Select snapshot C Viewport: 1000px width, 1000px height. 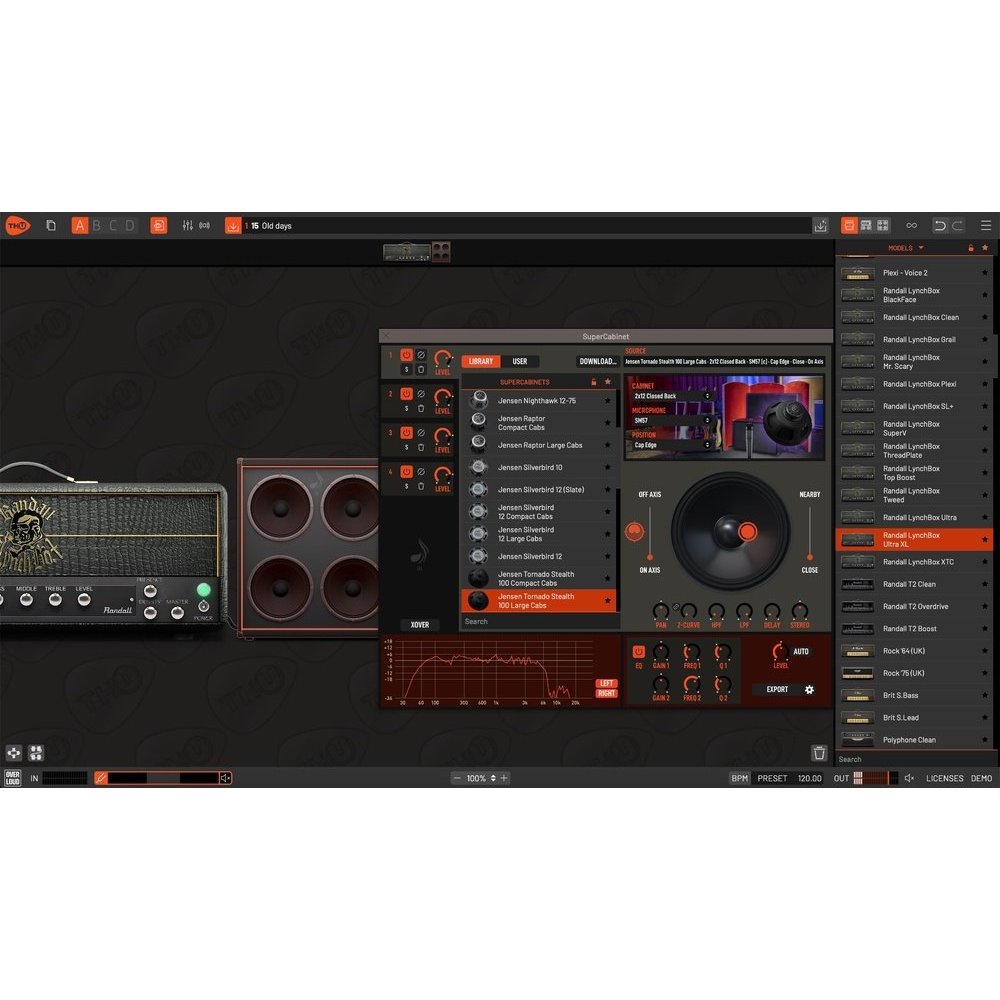[x=114, y=225]
